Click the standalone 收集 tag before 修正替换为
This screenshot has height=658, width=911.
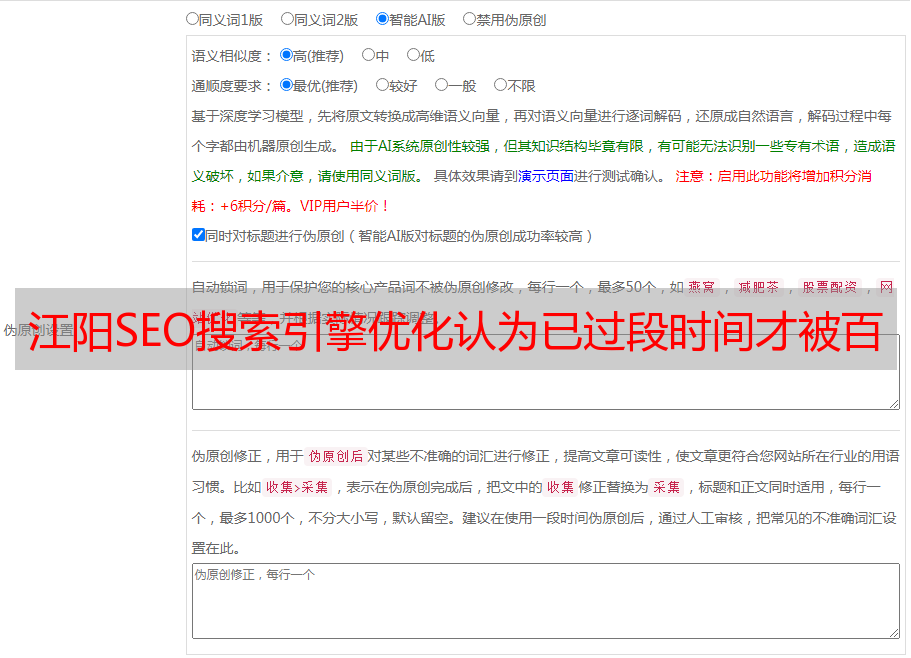tap(560, 487)
